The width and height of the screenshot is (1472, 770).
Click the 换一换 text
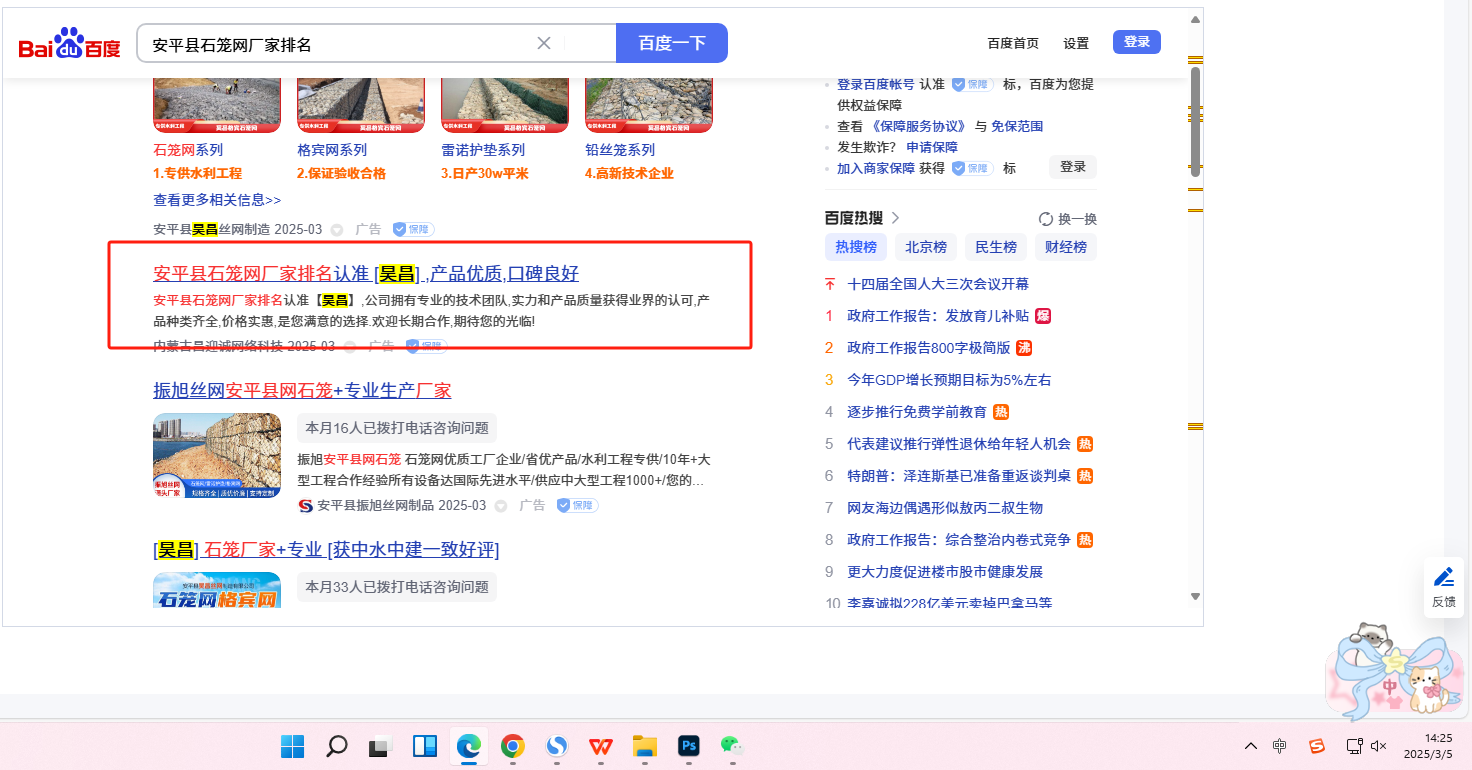(x=1078, y=219)
